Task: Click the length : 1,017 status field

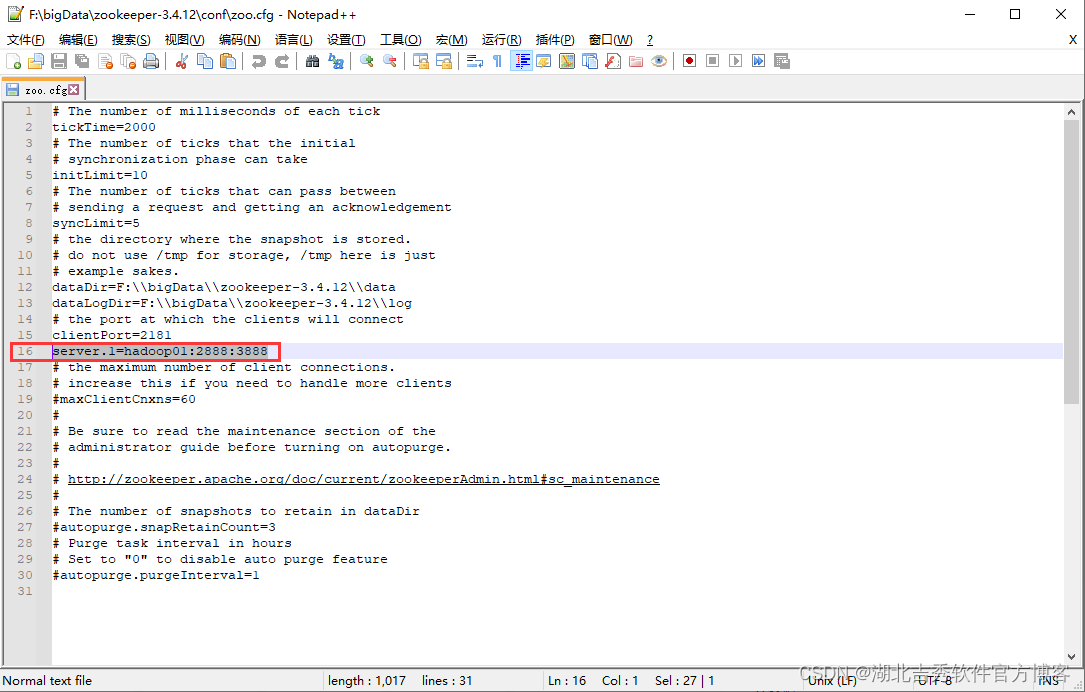Action: (x=367, y=680)
